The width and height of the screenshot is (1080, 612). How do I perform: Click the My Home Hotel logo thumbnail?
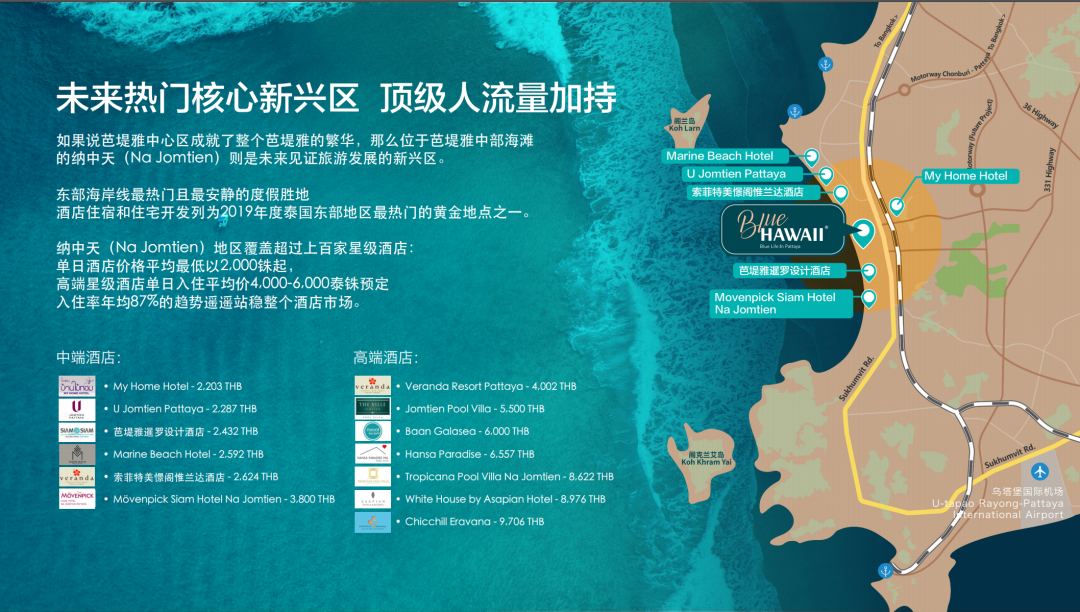coord(76,386)
